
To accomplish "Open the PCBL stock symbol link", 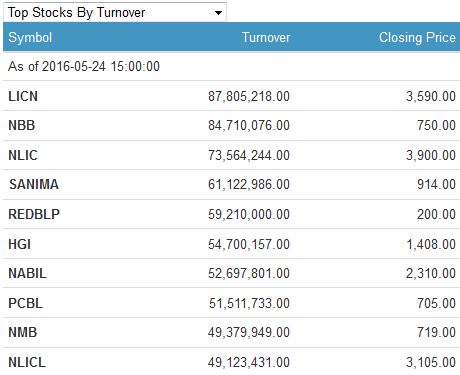I will [26, 303].
